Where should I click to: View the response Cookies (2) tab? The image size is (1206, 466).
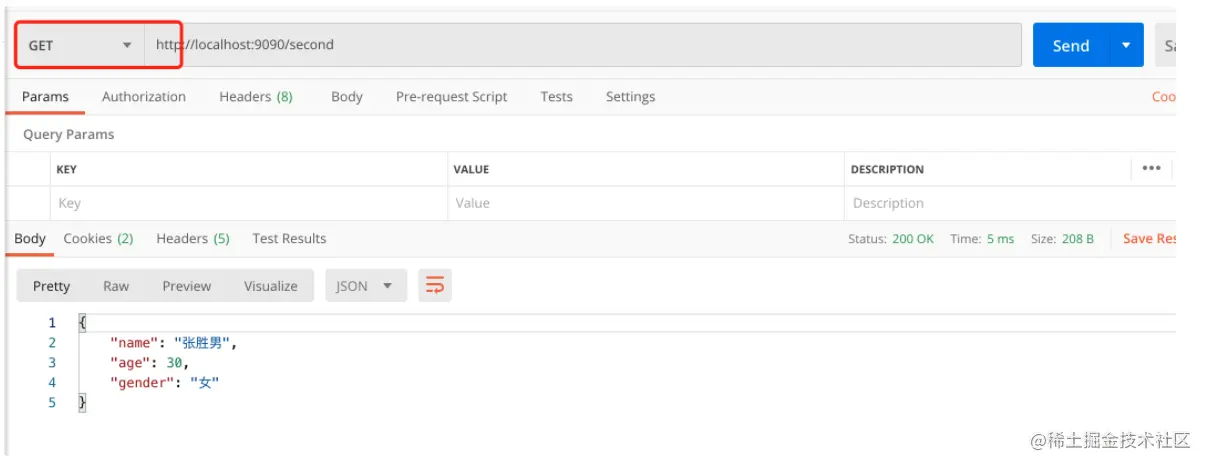coord(98,238)
